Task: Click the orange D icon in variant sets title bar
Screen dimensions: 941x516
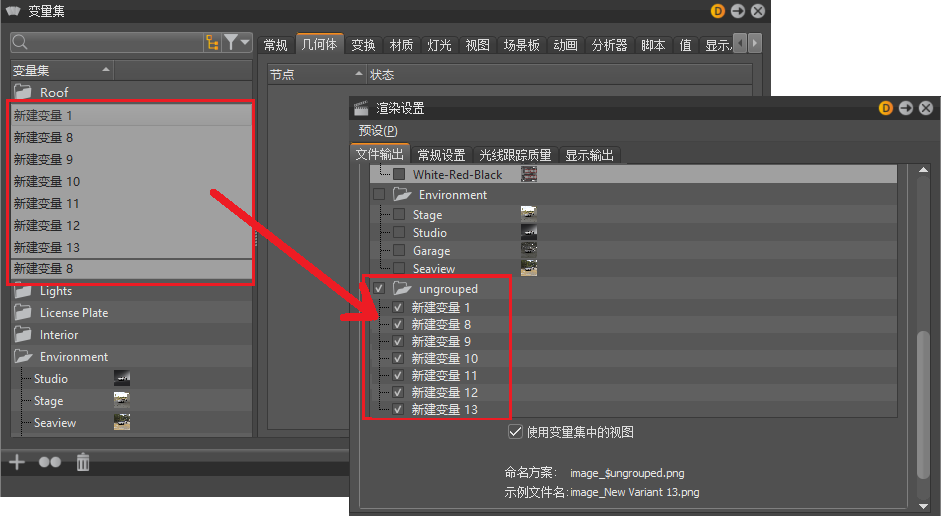Action: coord(718,11)
